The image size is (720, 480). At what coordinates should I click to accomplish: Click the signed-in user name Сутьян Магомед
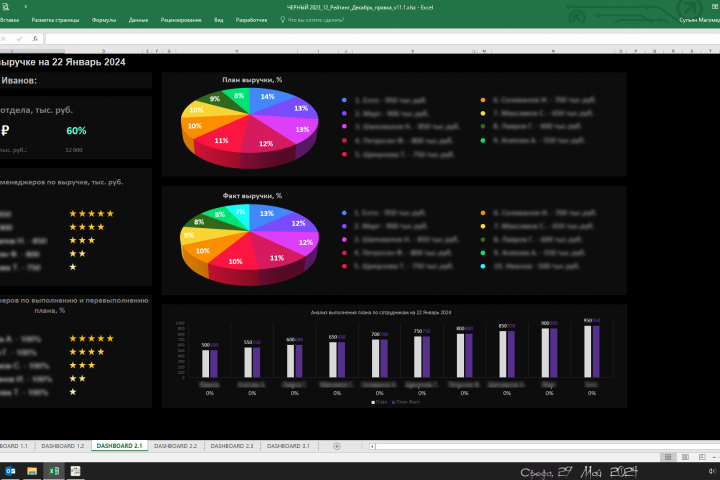pyautogui.click(x=699, y=20)
